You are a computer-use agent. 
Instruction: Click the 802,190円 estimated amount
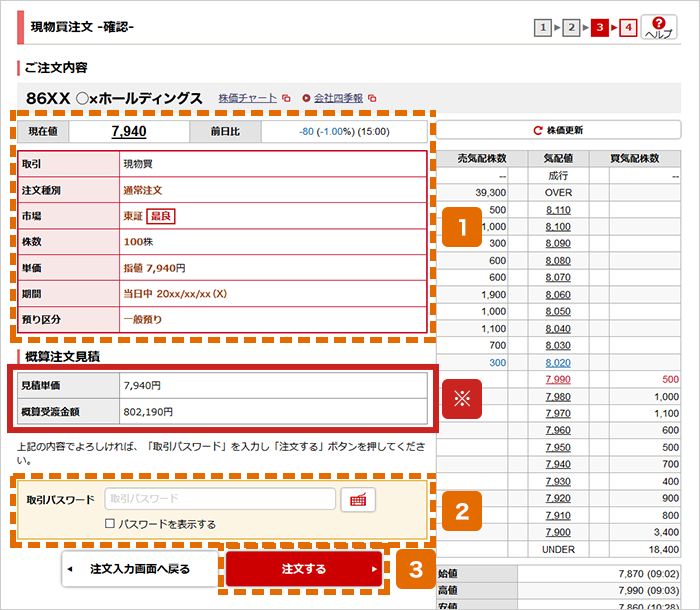click(148, 412)
